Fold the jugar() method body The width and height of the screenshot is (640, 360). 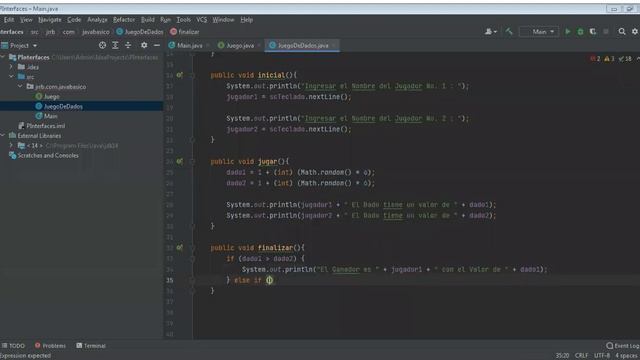192,162
